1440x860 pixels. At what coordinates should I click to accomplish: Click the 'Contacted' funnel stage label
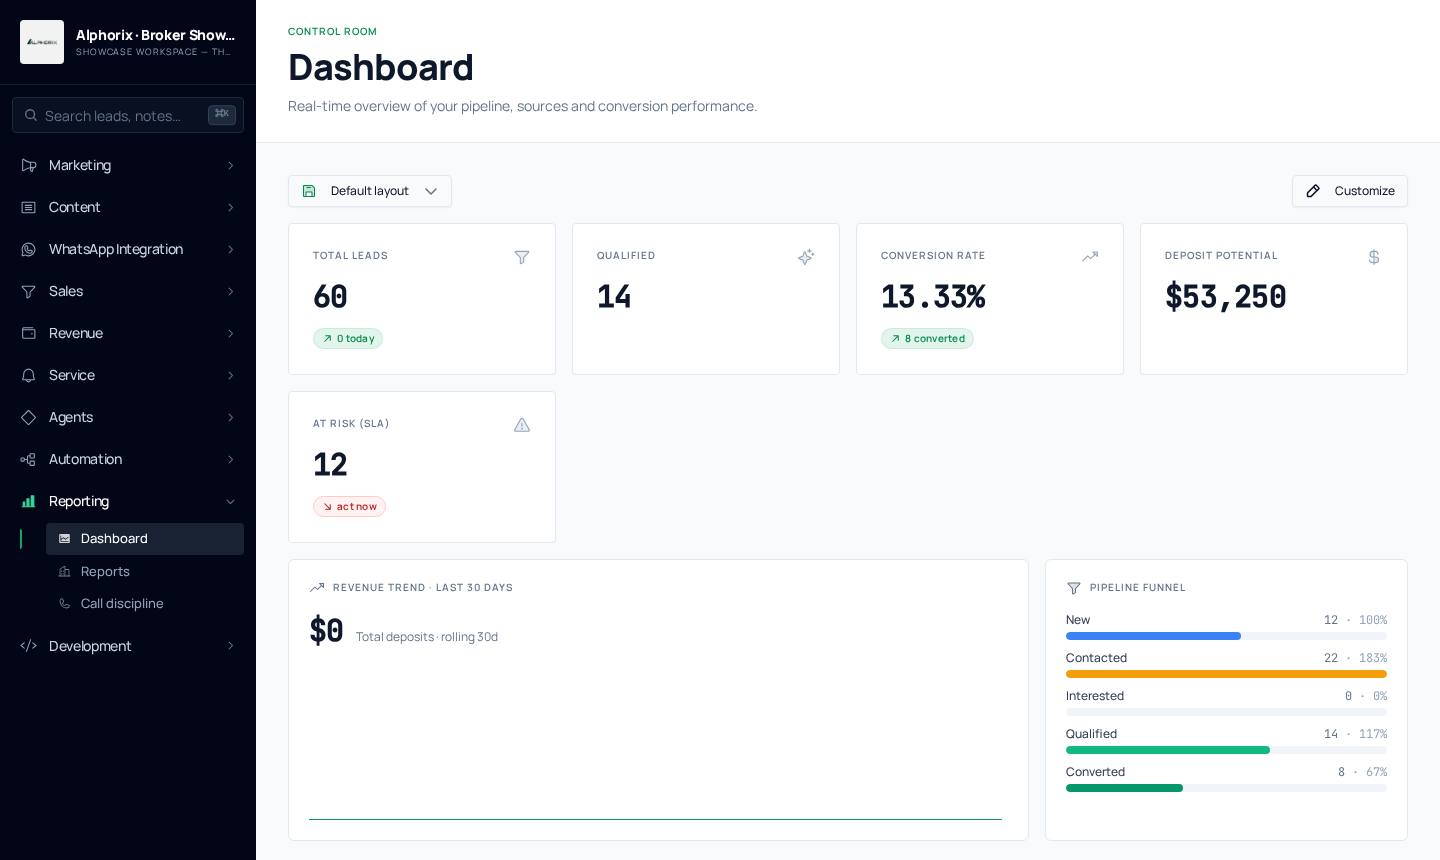(x=1096, y=658)
